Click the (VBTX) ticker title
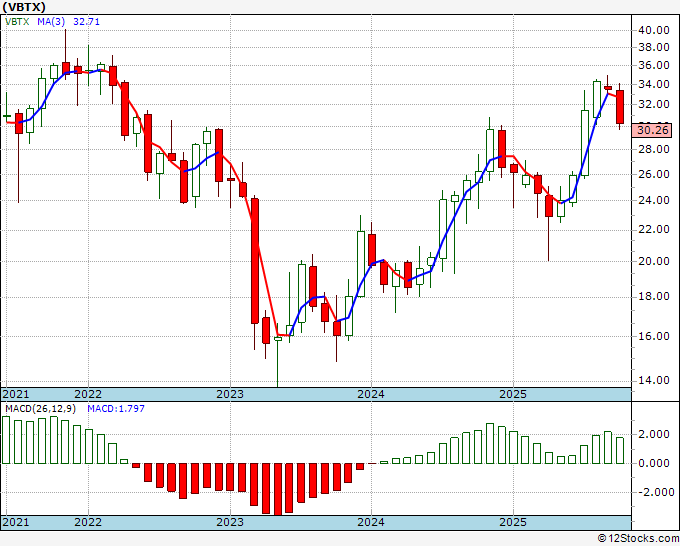The width and height of the screenshot is (680, 546). (x=24, y=7)
